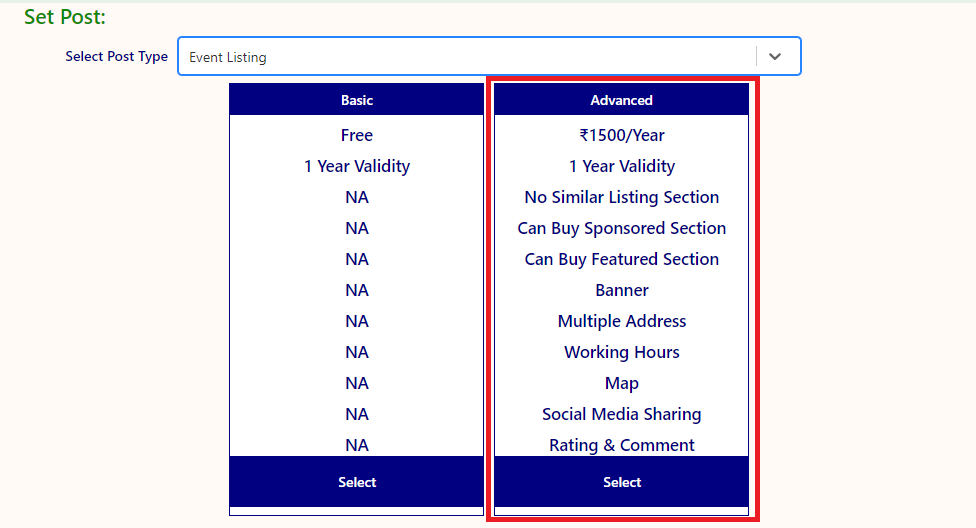
Task: Click the No Similar Listing Section feature
Action: click(x=621, y=197)
